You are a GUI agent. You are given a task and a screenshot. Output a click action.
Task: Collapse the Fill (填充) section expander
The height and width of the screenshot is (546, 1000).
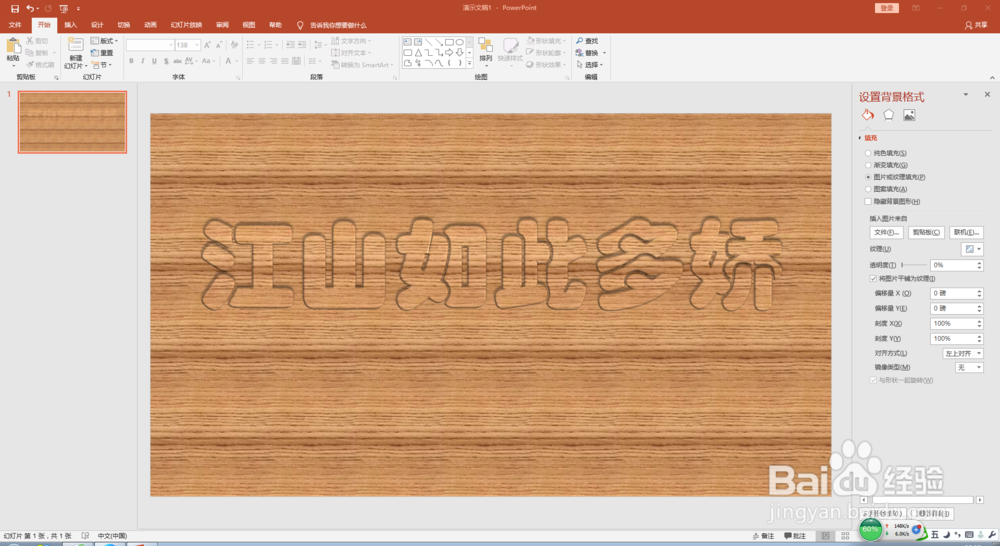pos(860,138)
